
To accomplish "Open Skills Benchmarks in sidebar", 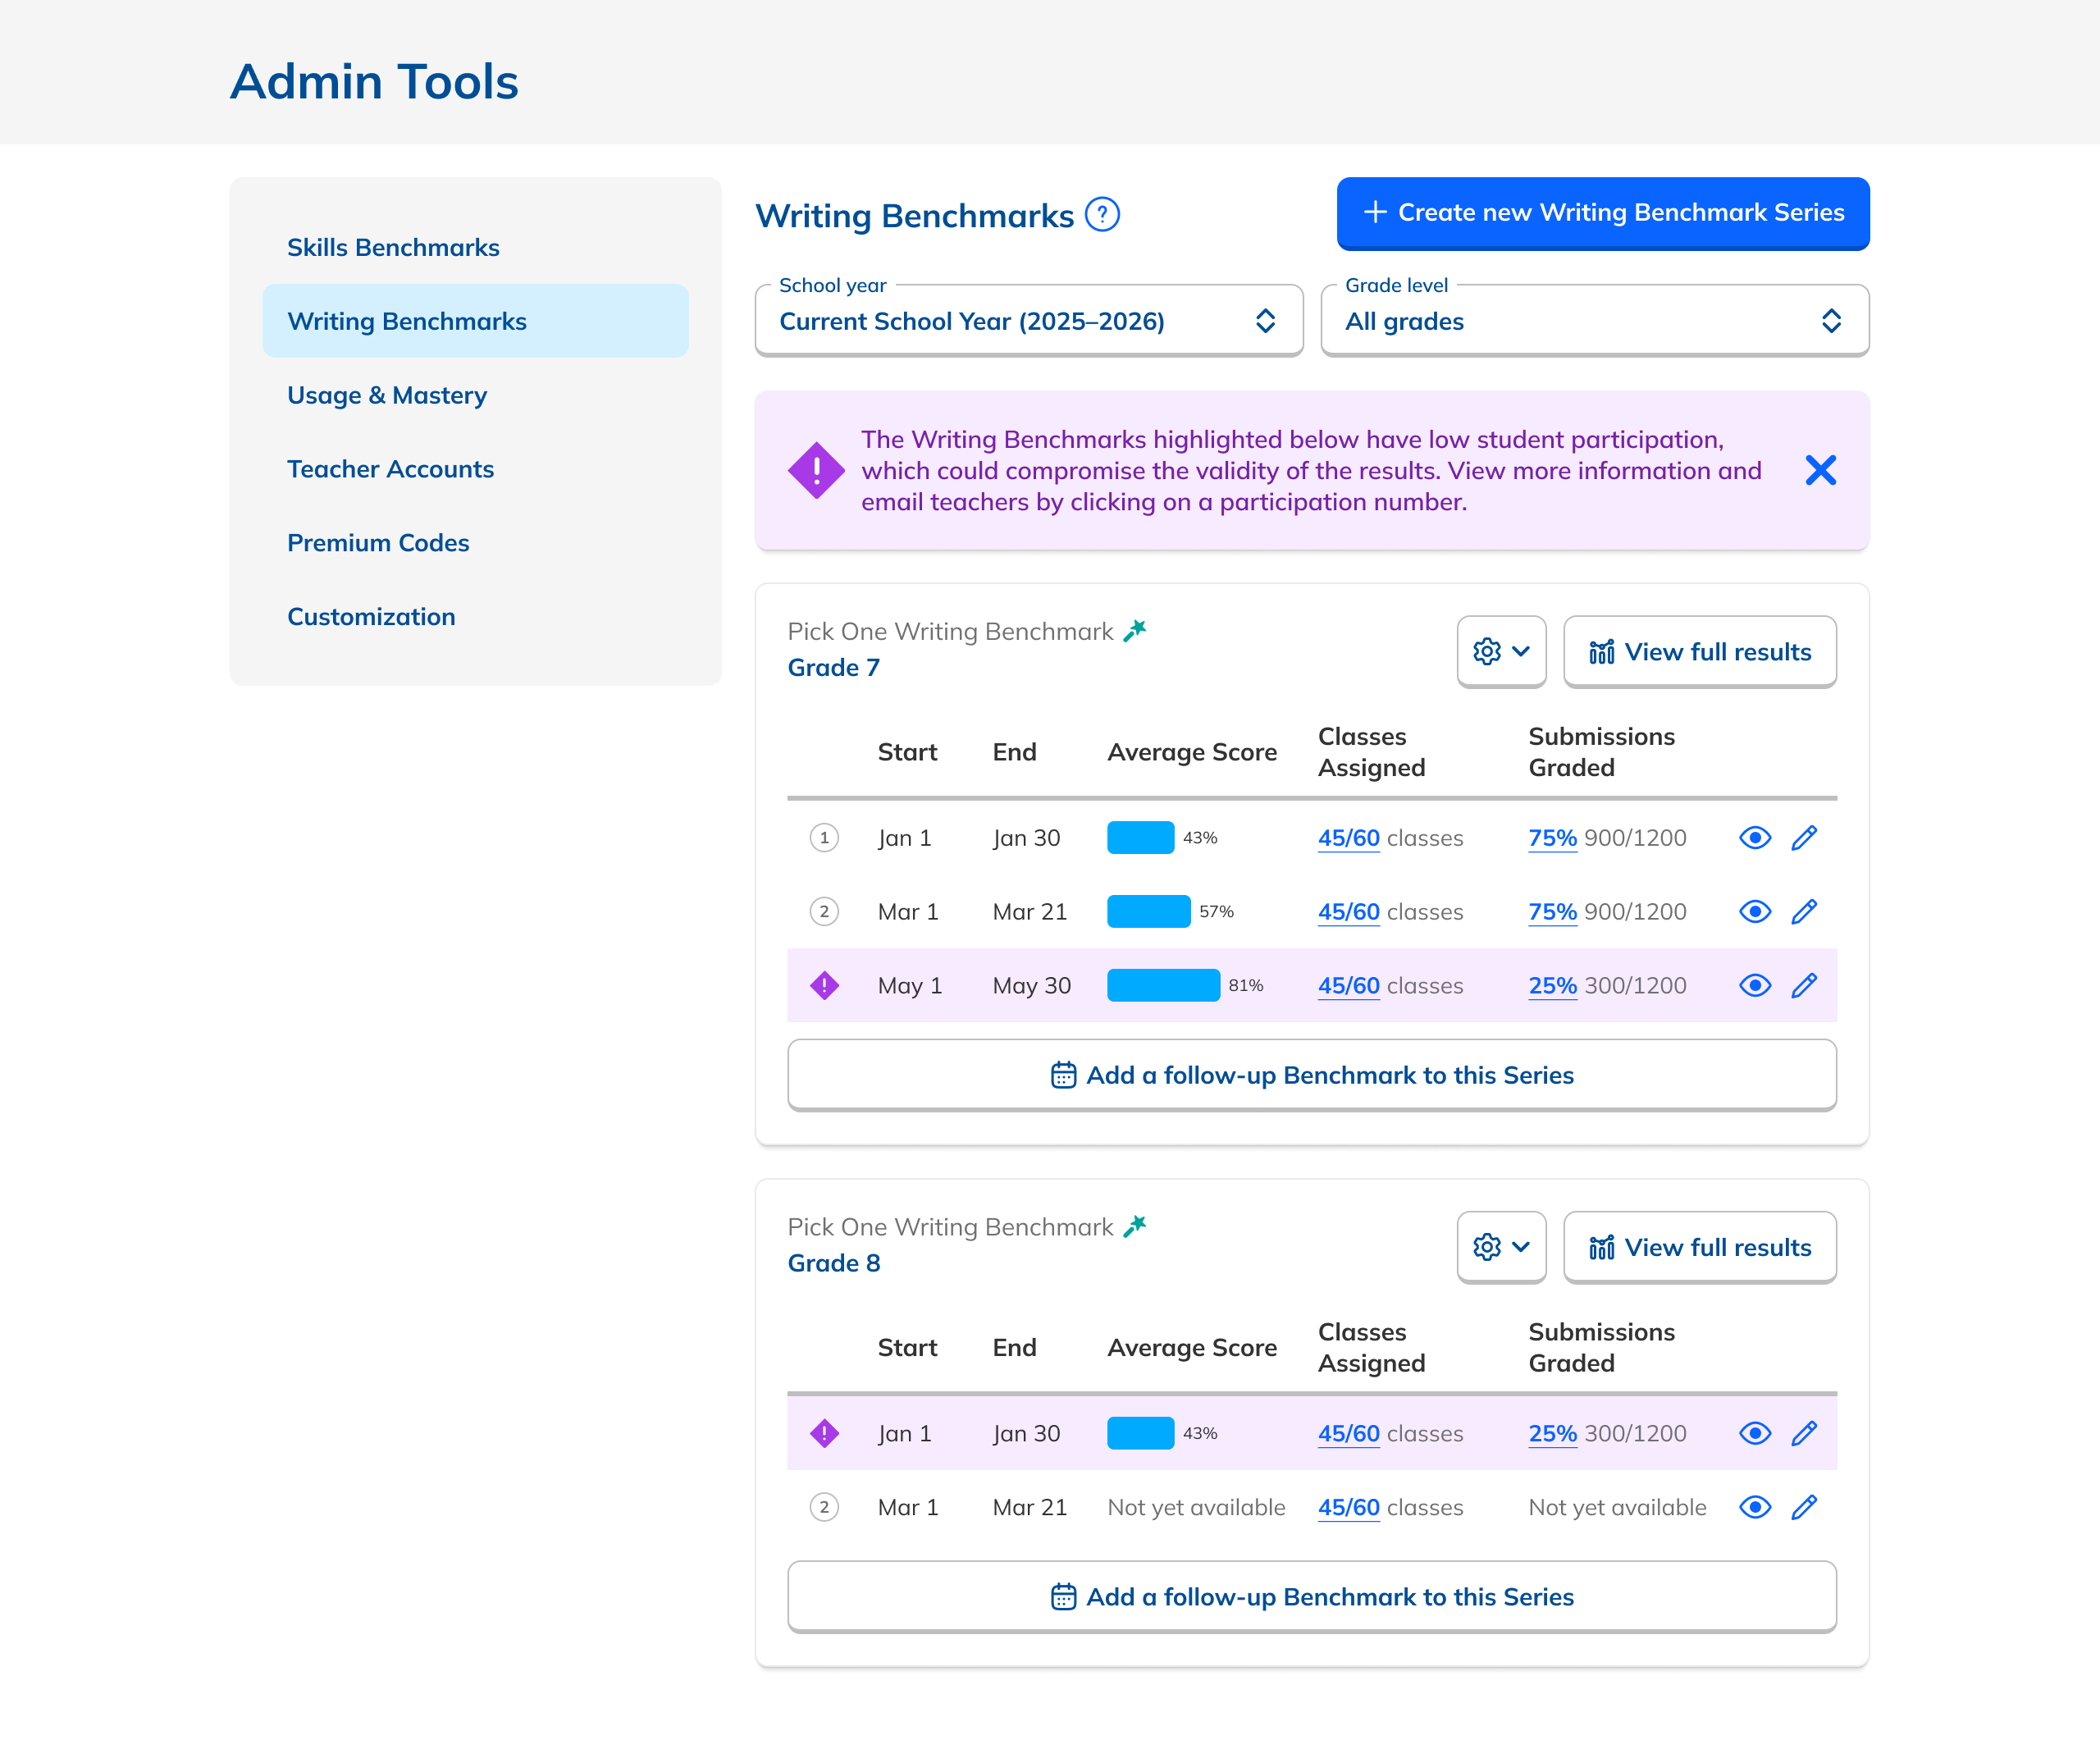I will 393,247.
